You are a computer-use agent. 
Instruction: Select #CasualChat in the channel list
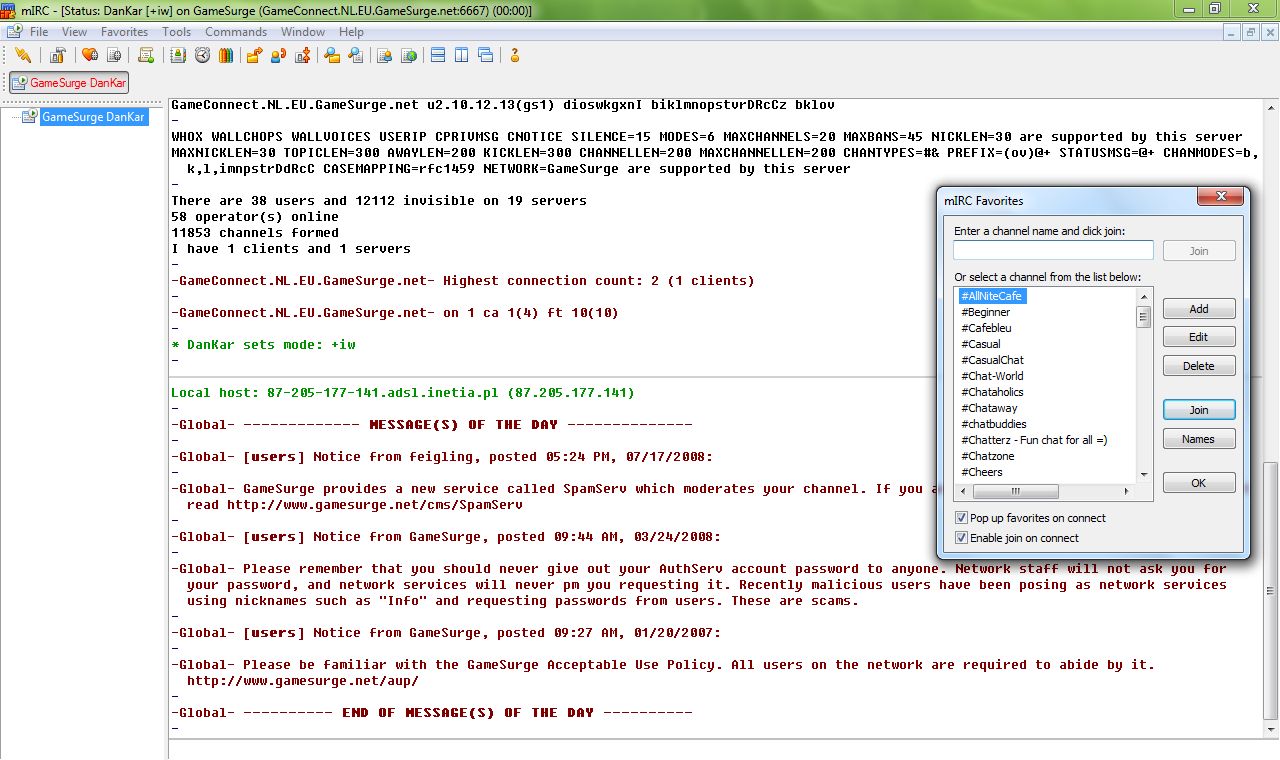[992, 360]
